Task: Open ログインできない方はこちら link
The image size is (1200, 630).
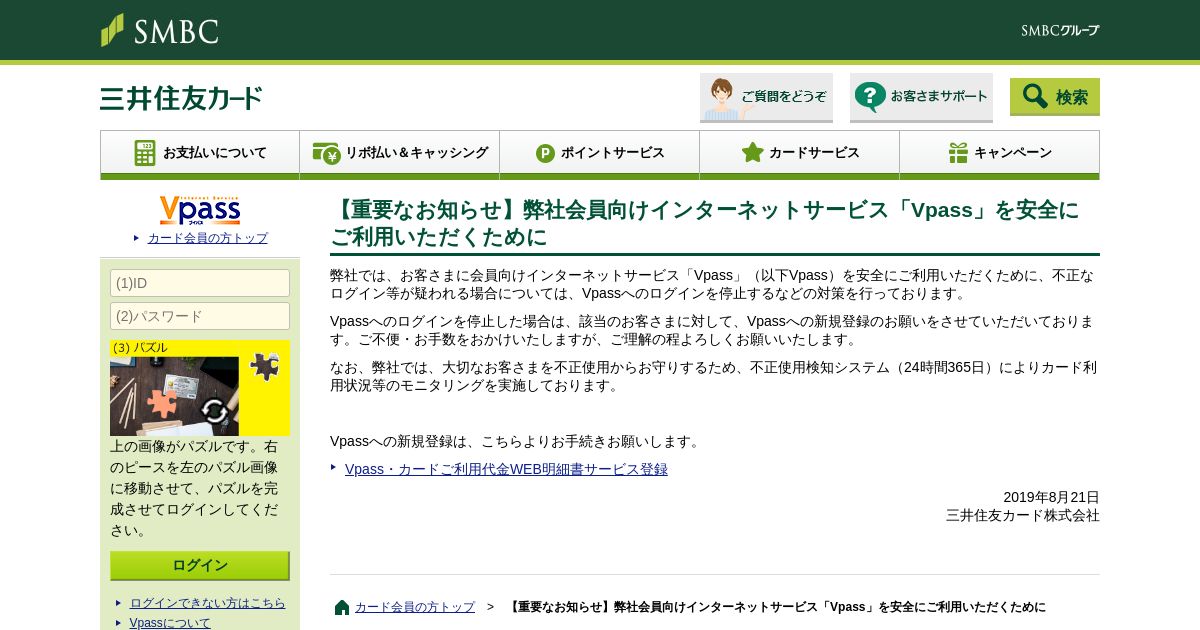Action: (x=208, y=603)
